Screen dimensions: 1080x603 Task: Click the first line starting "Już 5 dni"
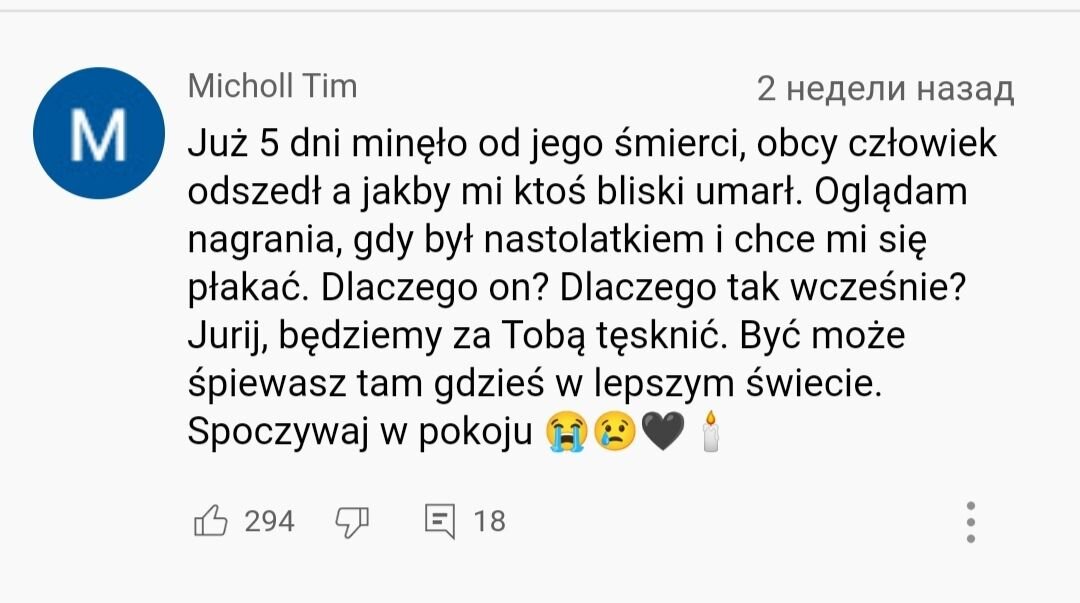tap(592, 145)
